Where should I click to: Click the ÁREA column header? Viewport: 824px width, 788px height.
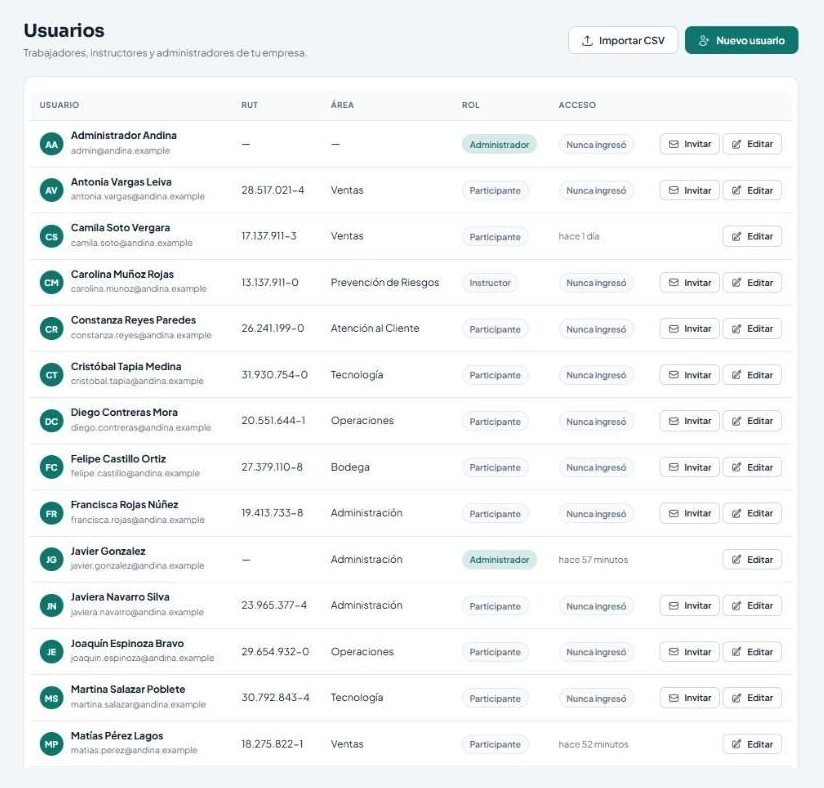click(342, 105)
